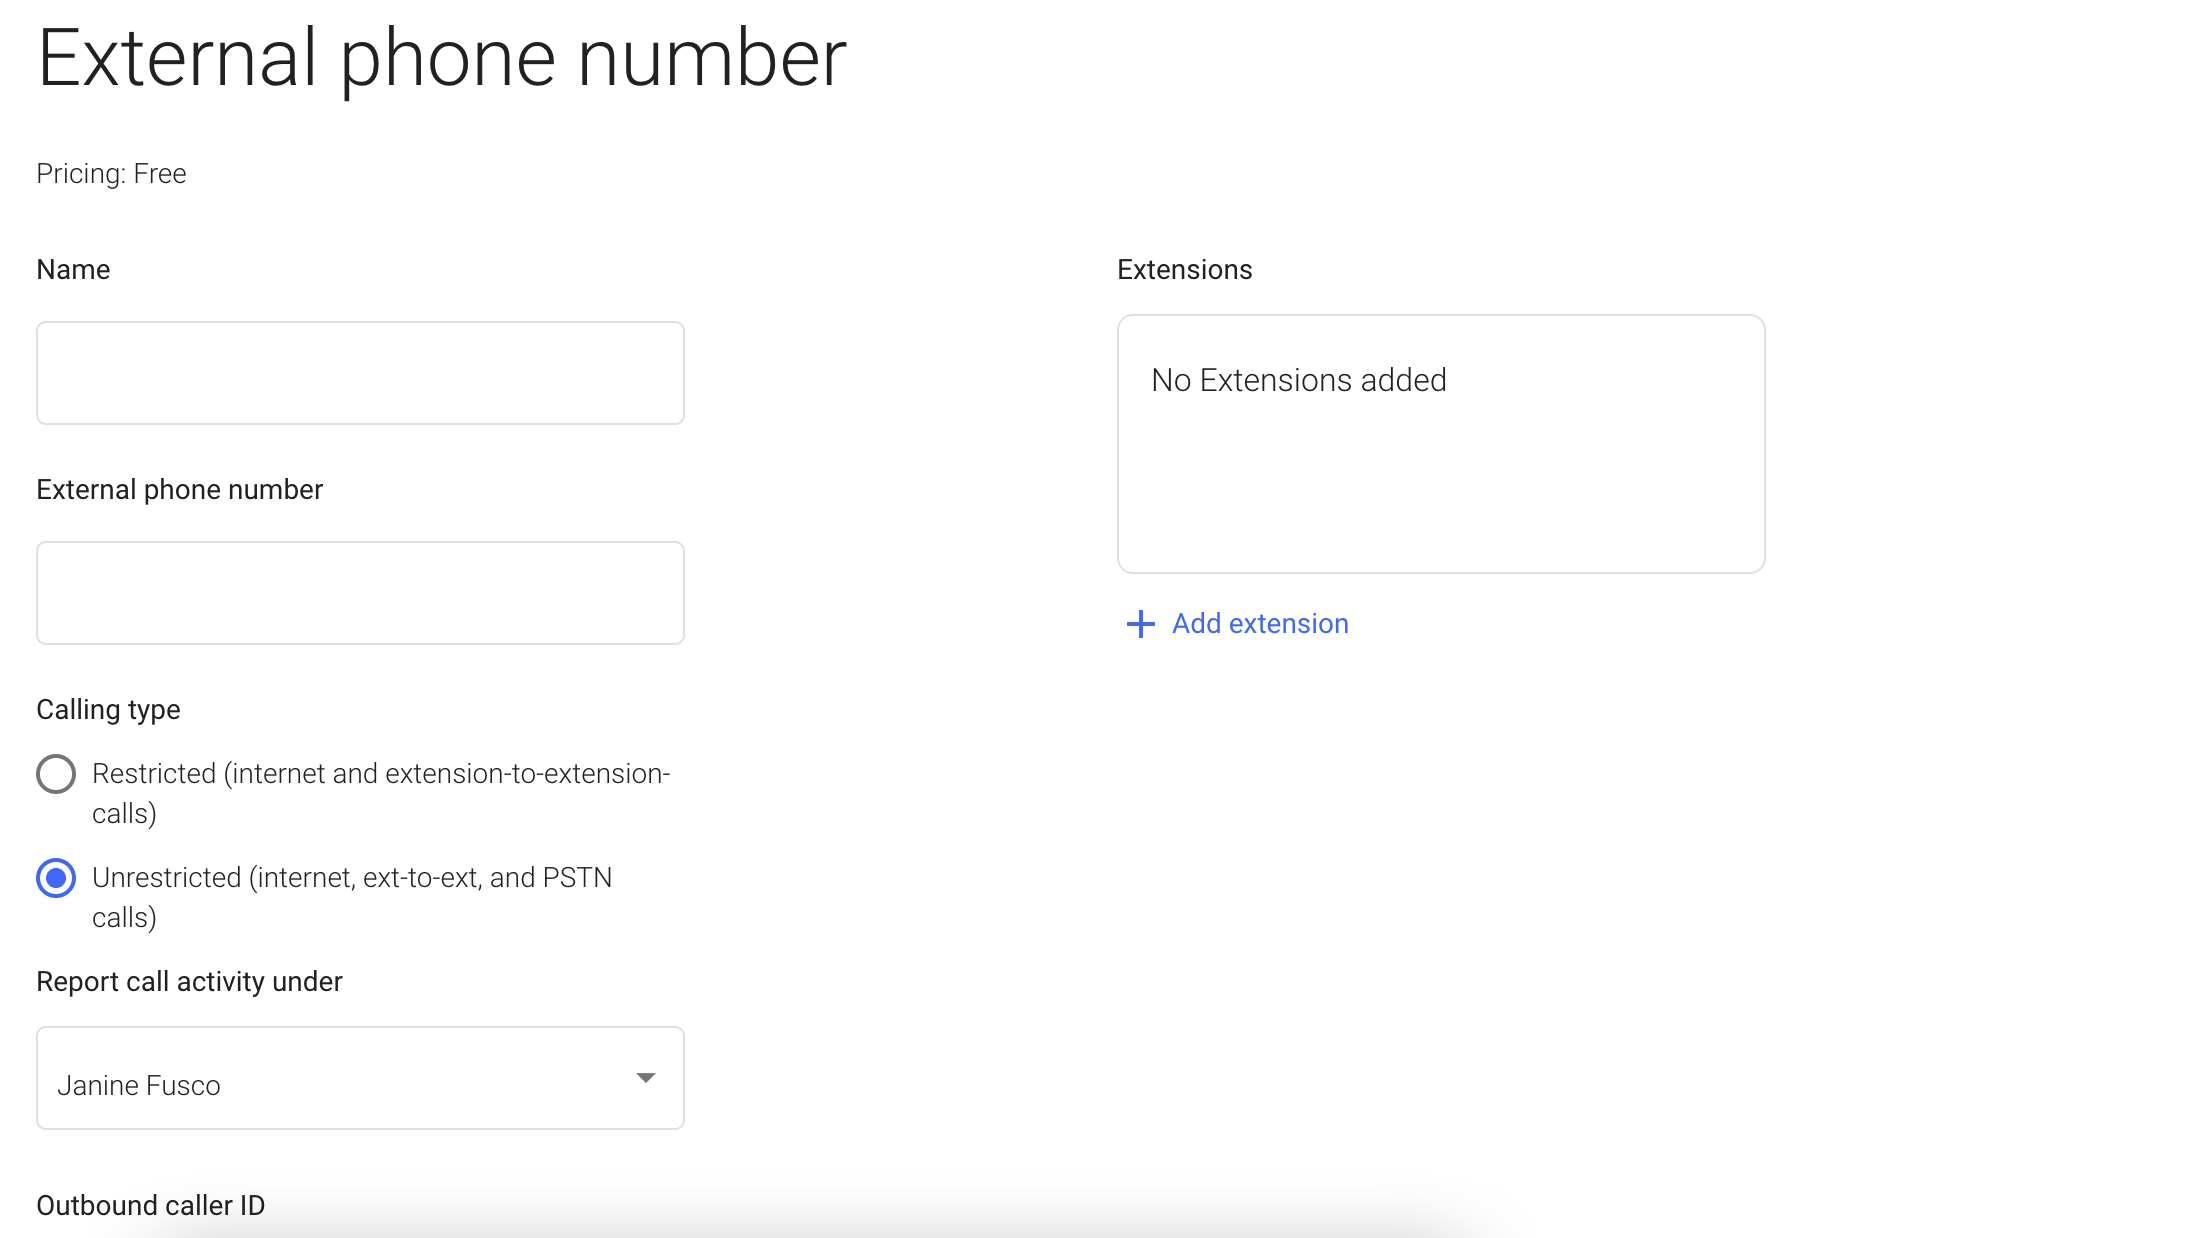
Task: Click the Add extension link
Action: click(x=1259, y=623)
